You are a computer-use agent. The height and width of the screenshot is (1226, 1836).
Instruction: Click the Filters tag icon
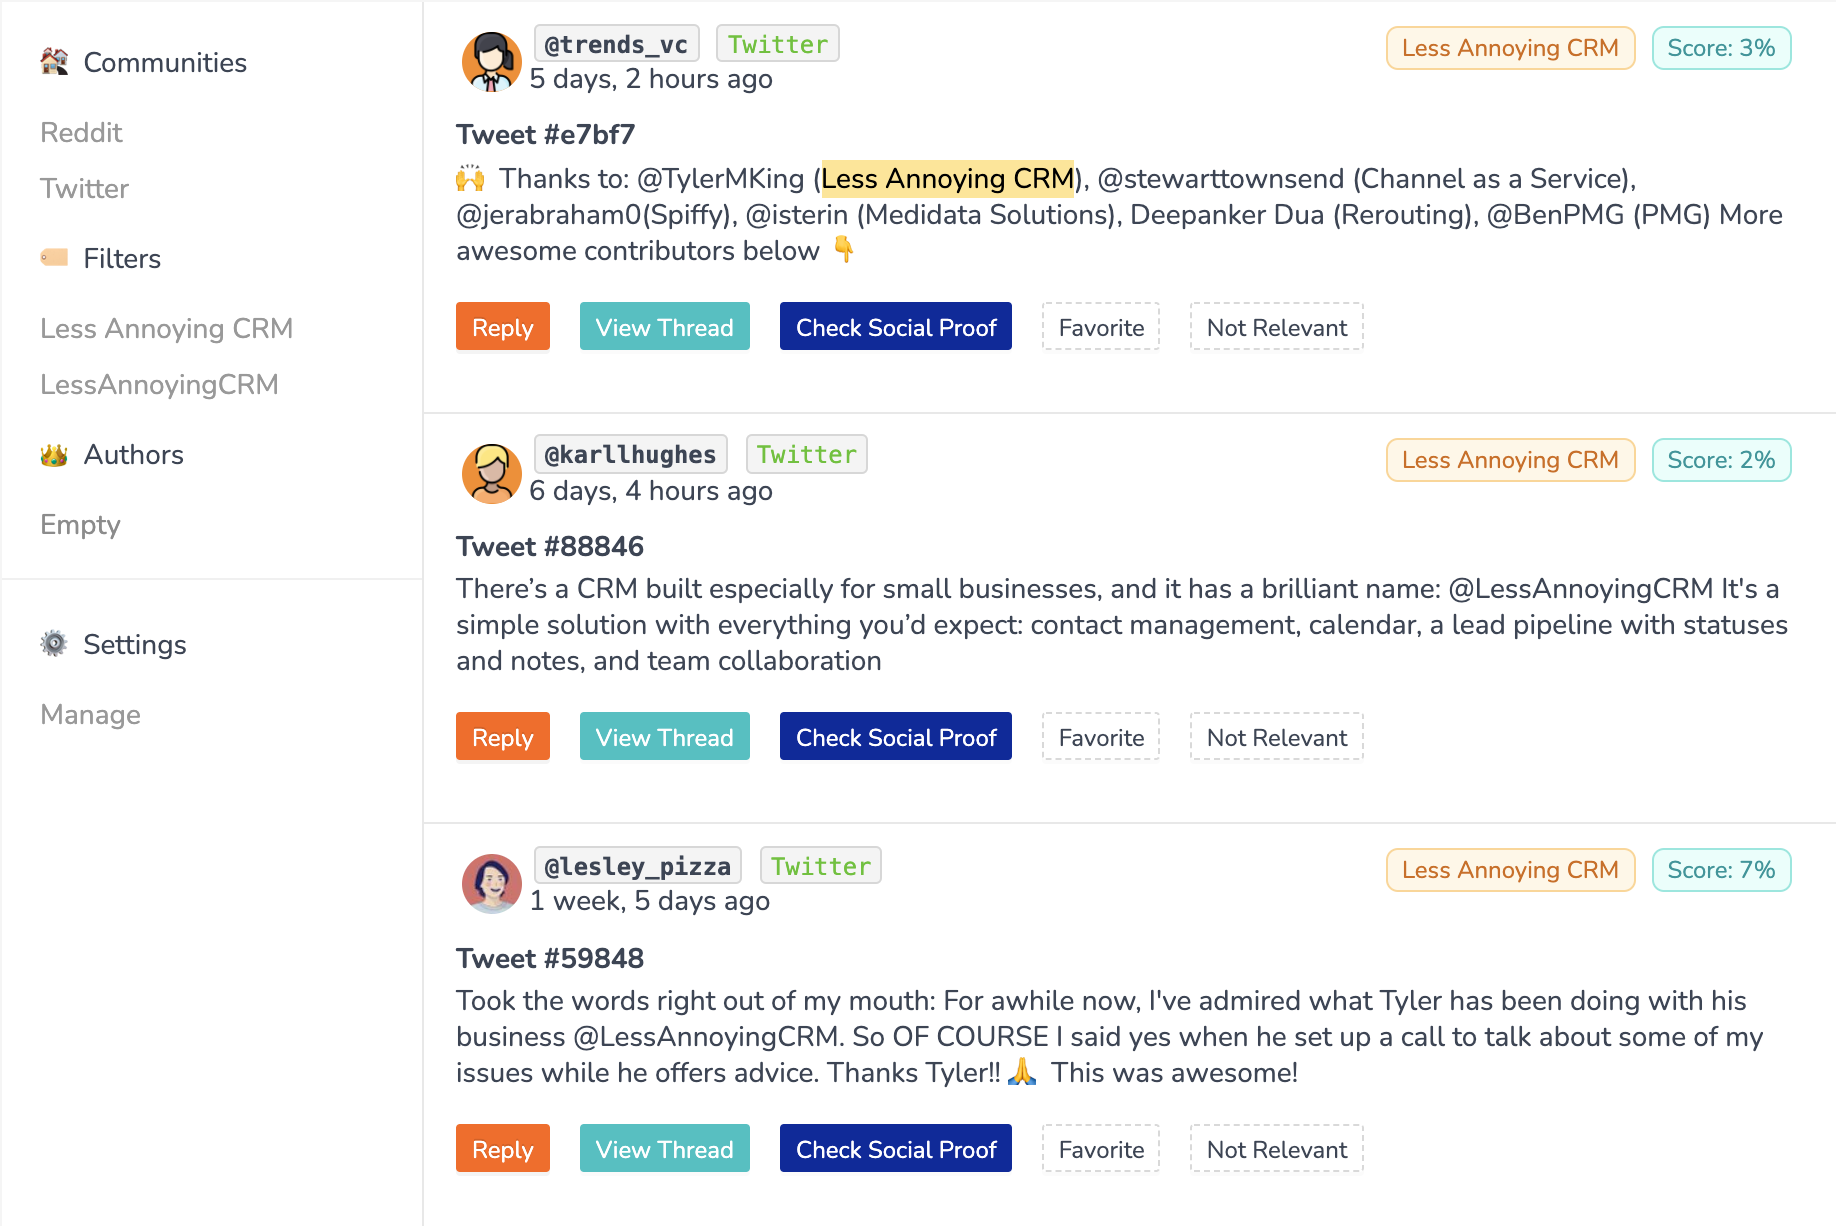click(54, 258)
